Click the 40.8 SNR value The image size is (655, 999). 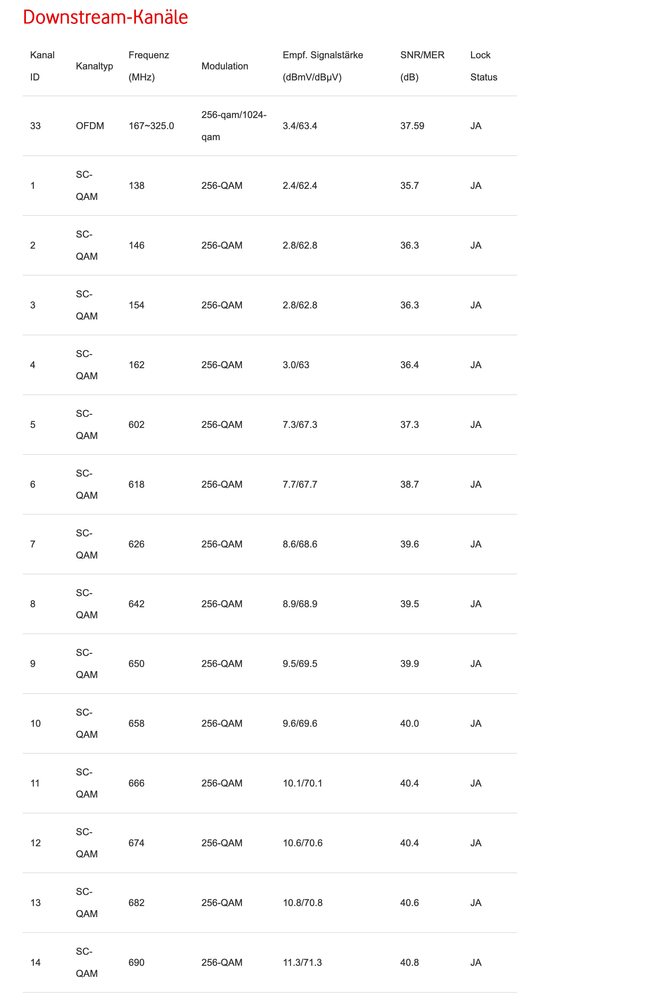(x=409, y=962)
